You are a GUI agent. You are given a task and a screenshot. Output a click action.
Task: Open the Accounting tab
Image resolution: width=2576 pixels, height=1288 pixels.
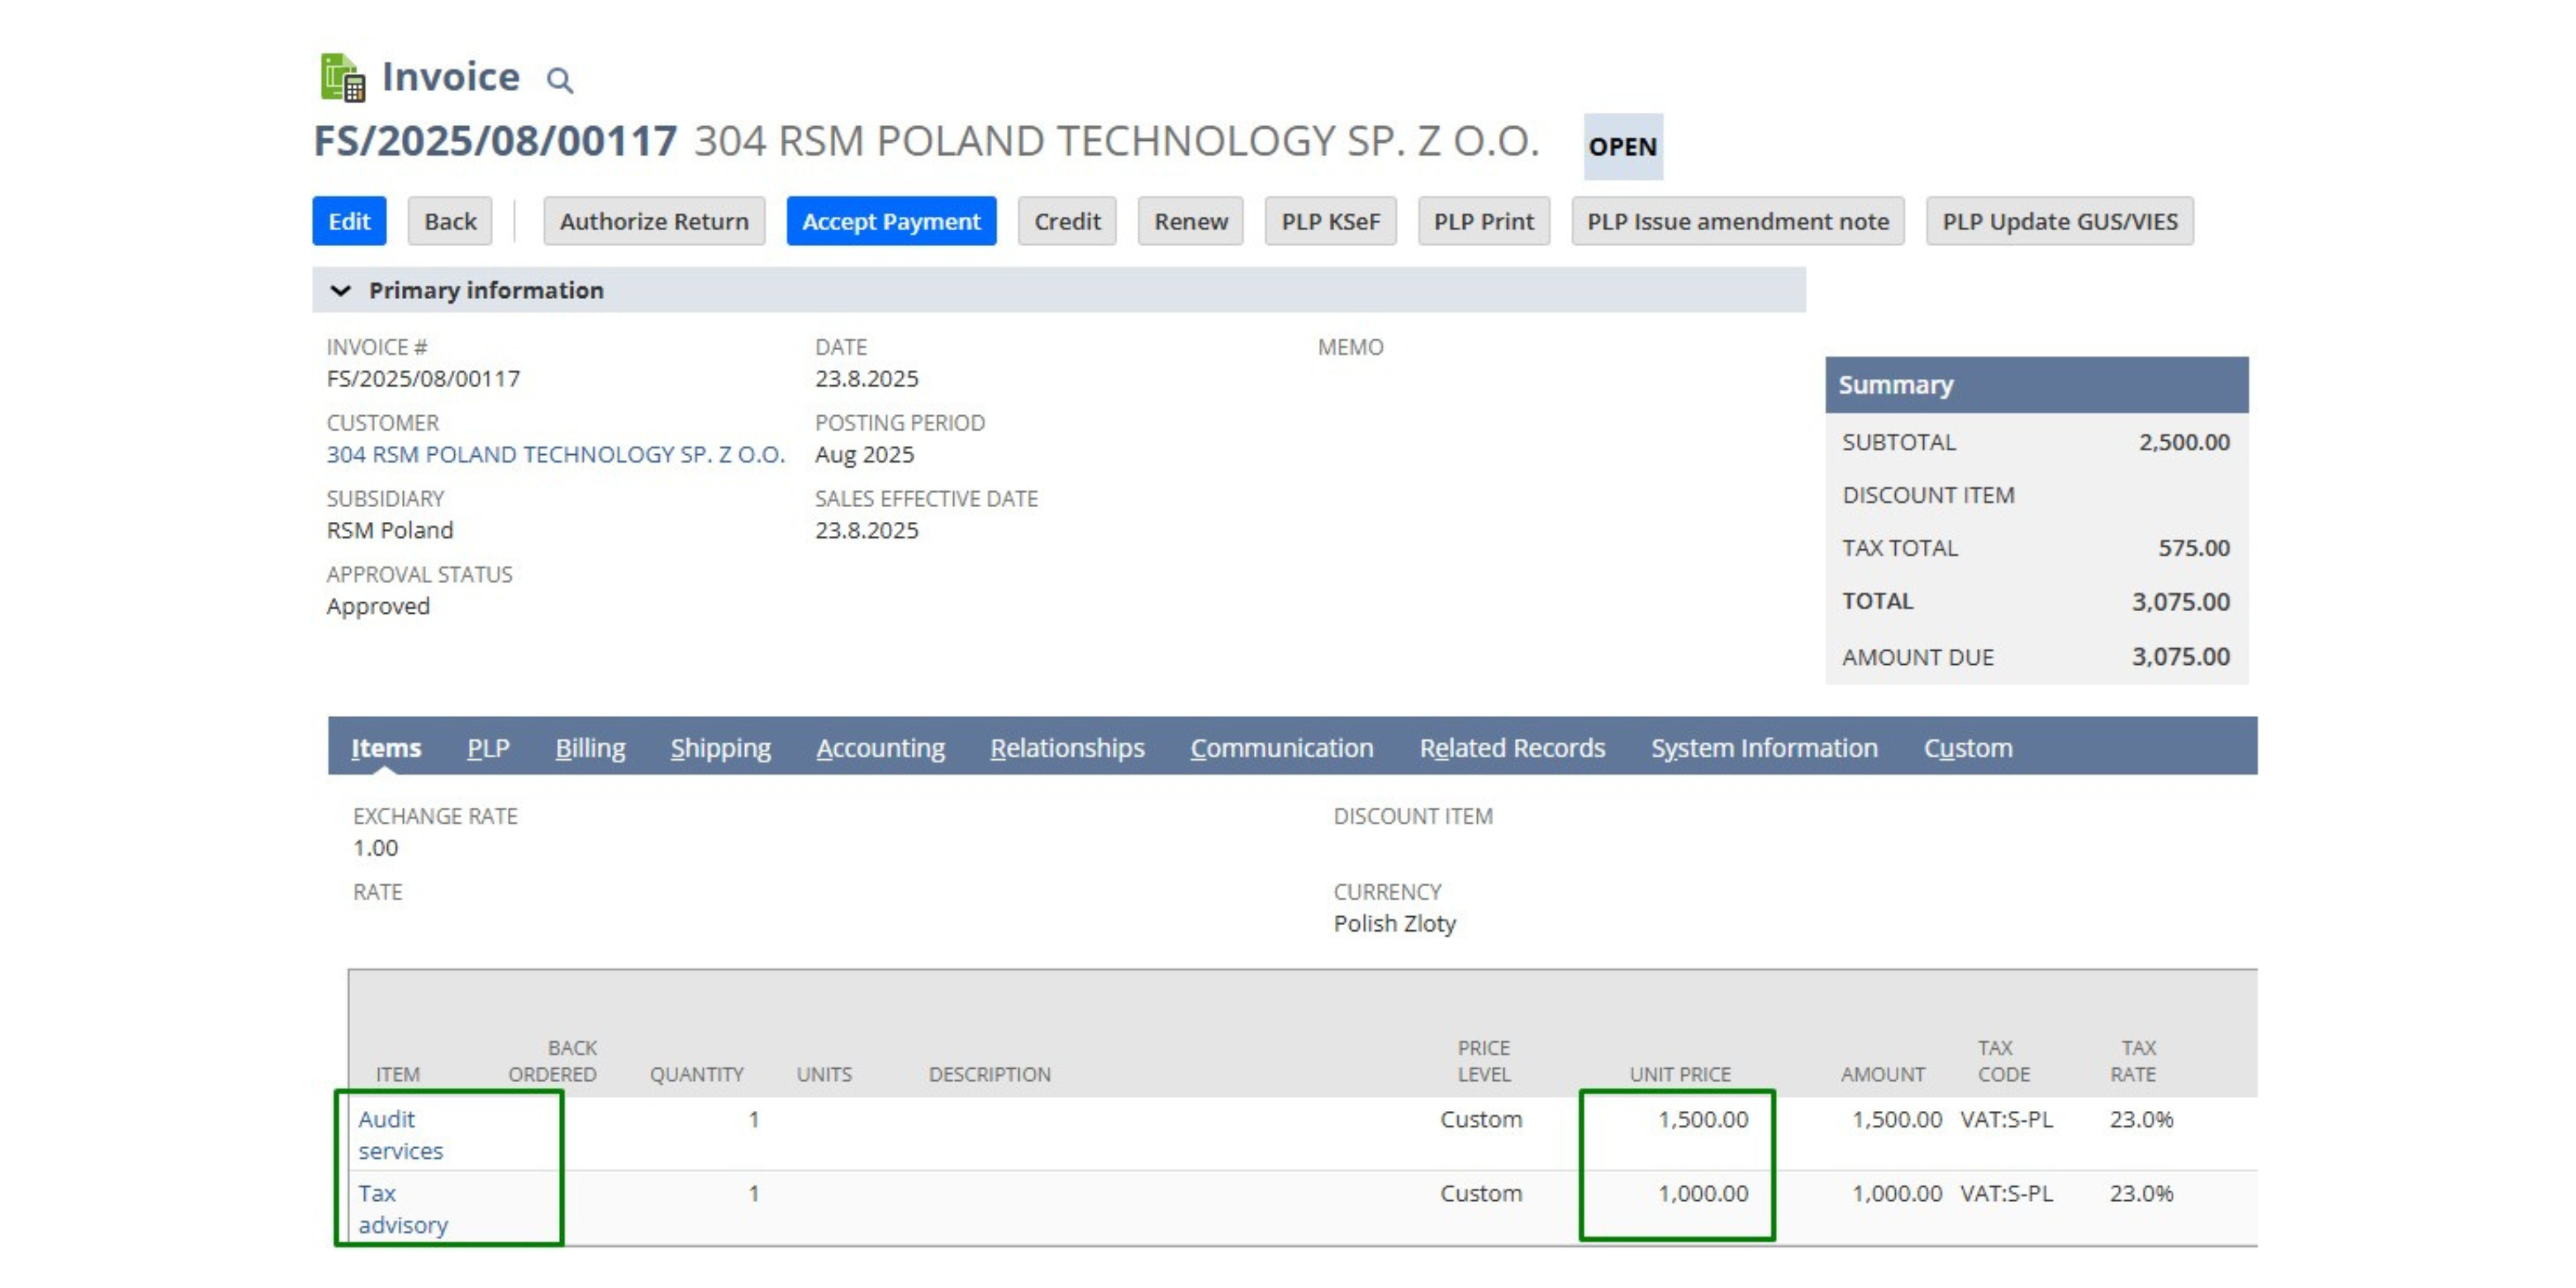click(x=880, y=748)
